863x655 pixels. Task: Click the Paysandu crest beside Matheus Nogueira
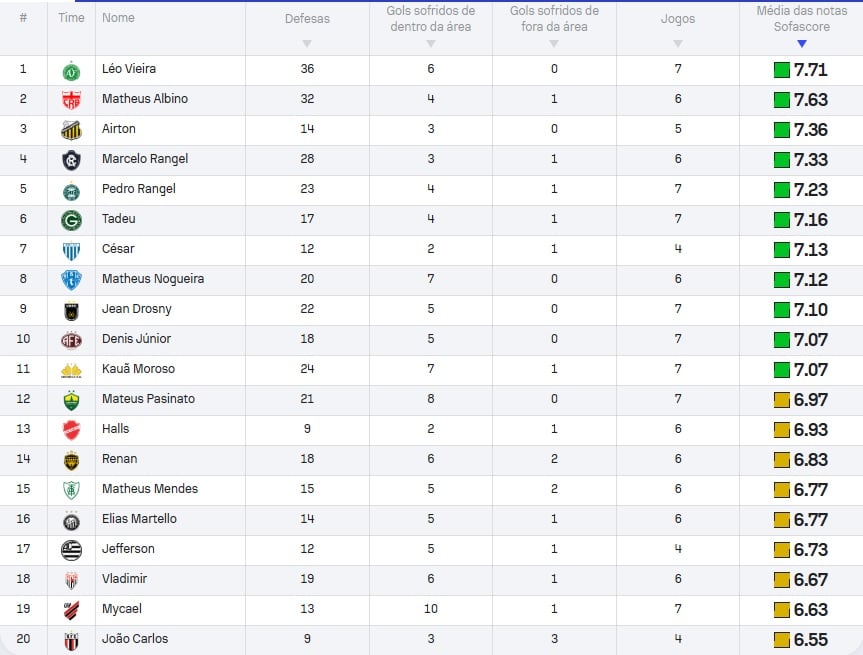71,280
